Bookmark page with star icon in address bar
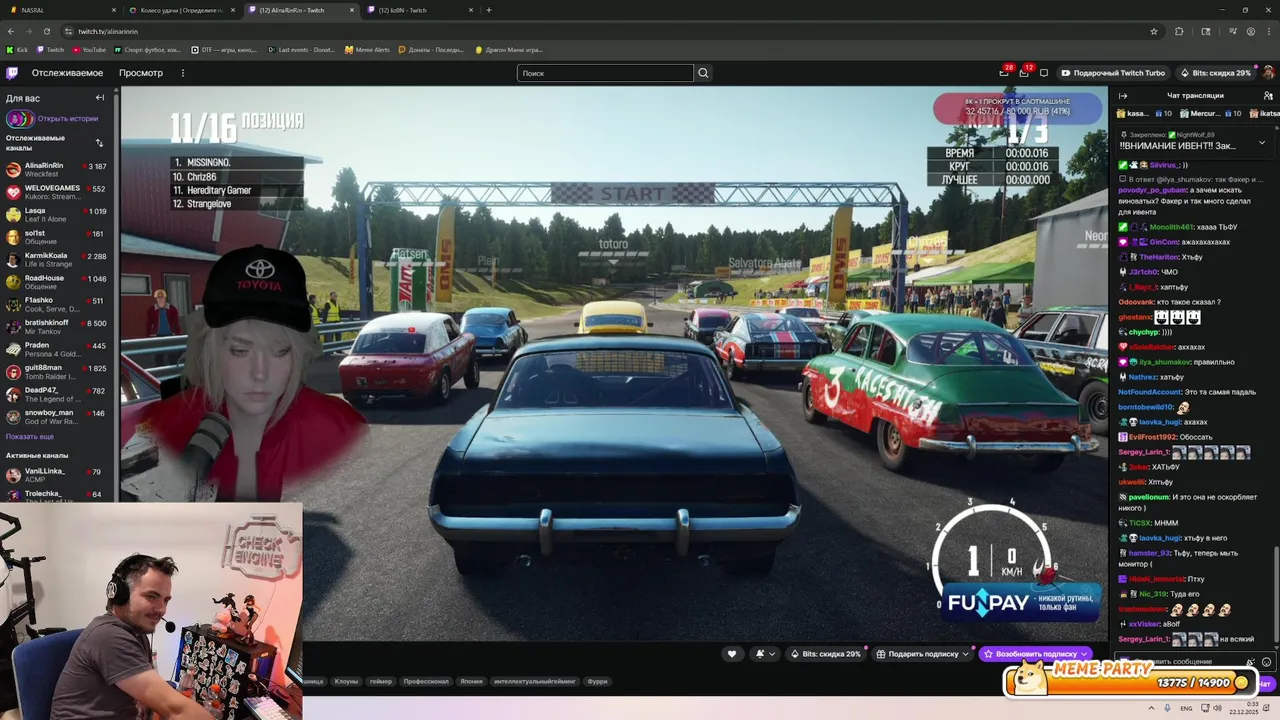 [1154, 32]
